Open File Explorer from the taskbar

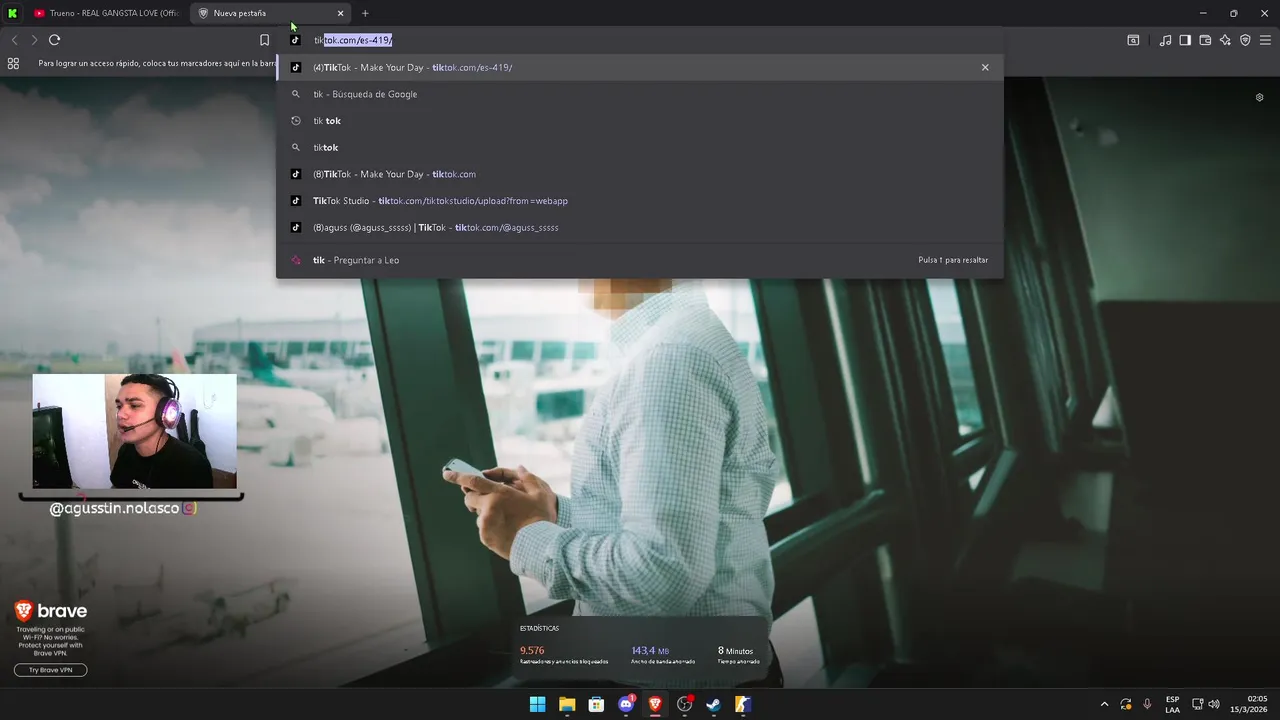tap(567, 704)
